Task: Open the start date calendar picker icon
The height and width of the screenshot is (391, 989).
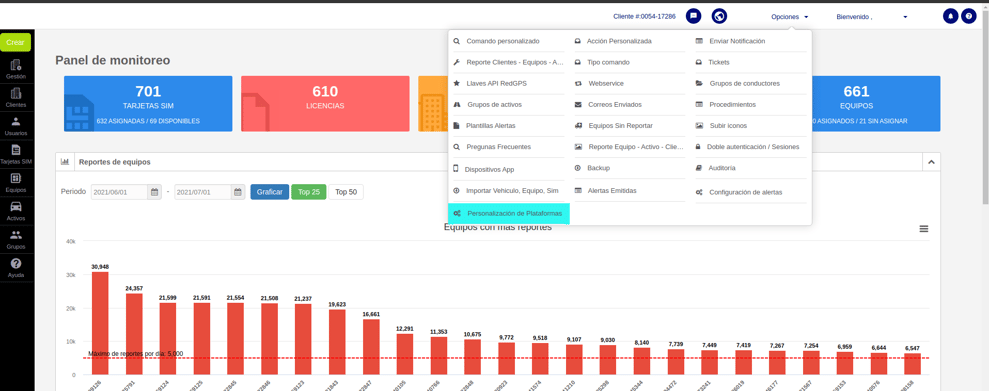Action: click(155, 192)
